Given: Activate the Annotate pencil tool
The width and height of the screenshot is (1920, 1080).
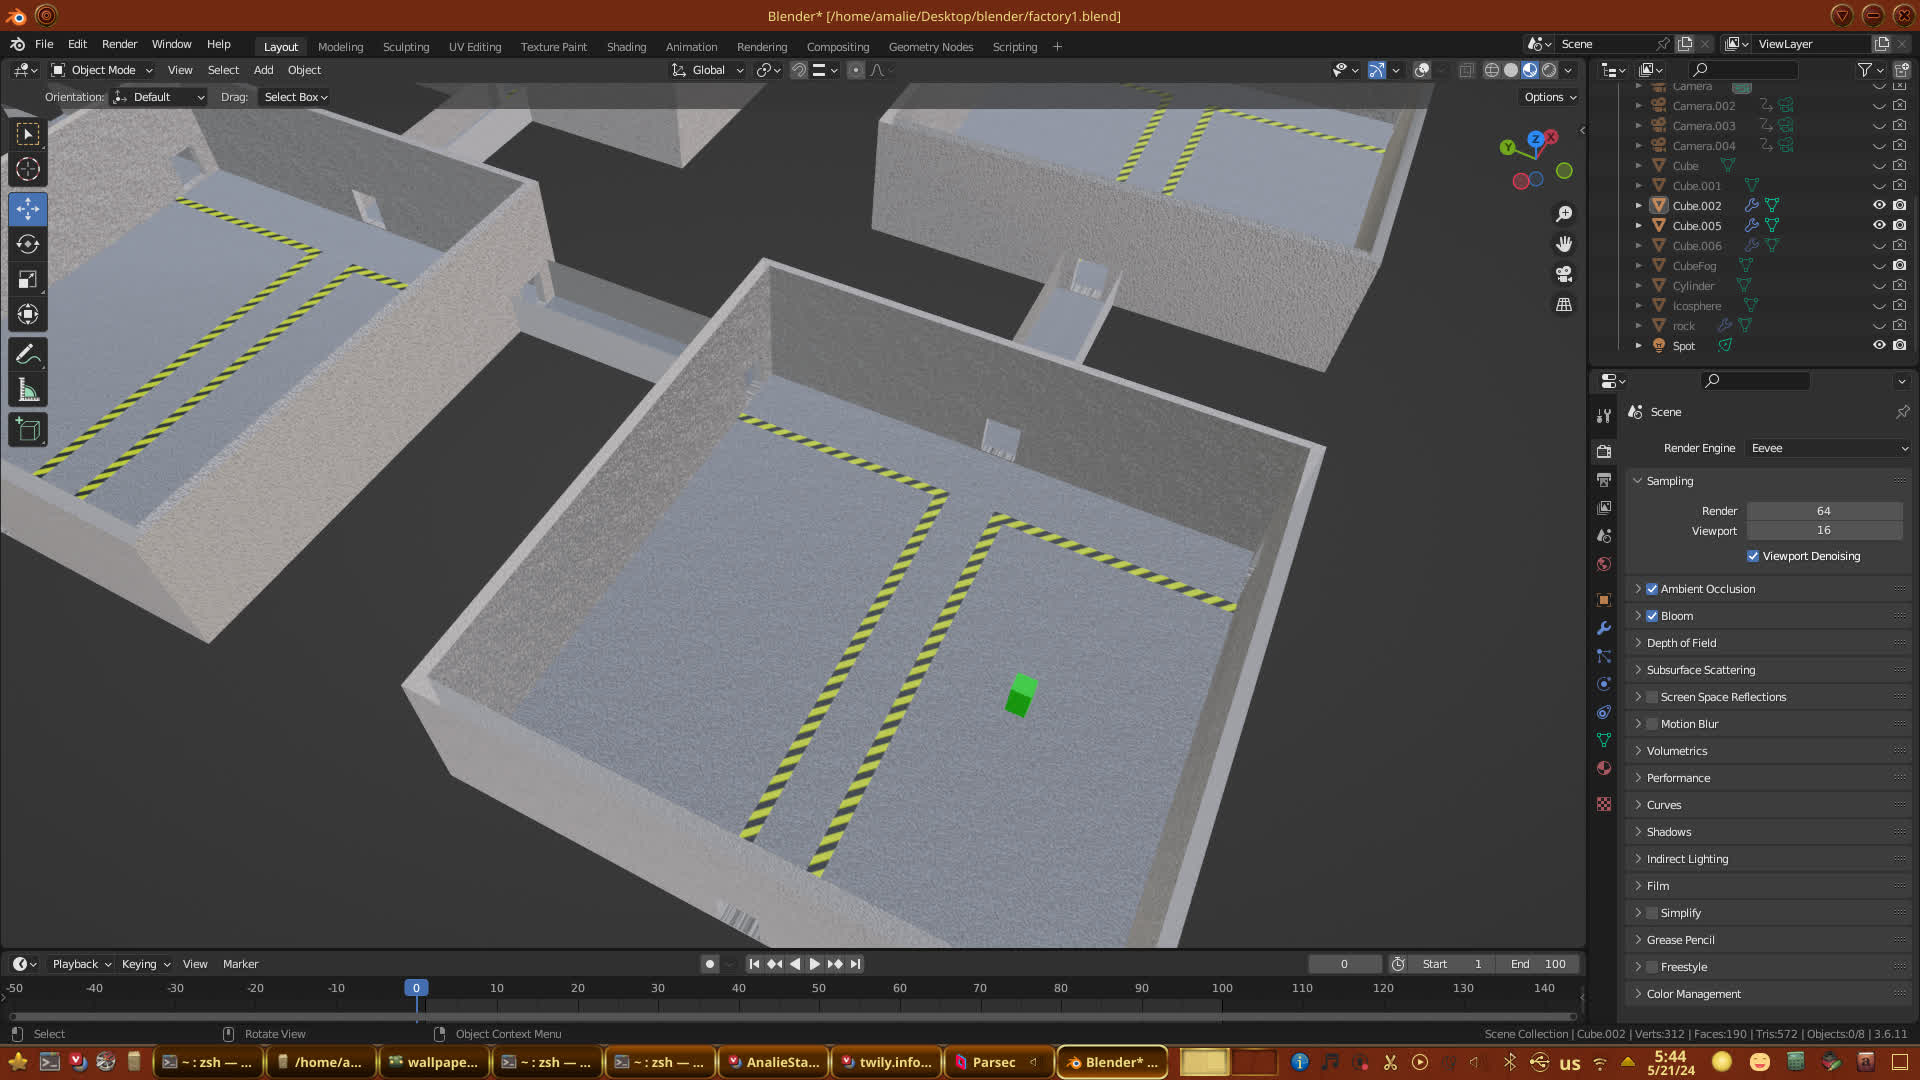Looking at the screenshot, I should point(28,355).
